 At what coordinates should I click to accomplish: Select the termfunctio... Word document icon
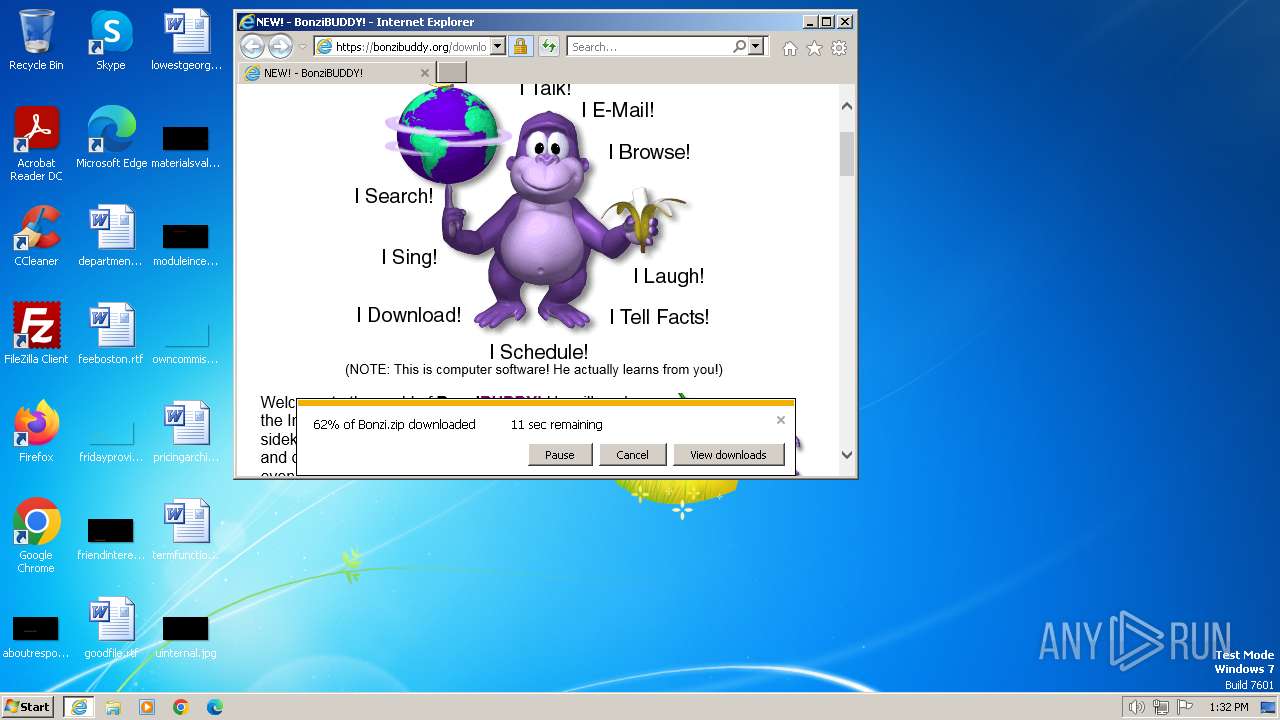click(186, 530)
